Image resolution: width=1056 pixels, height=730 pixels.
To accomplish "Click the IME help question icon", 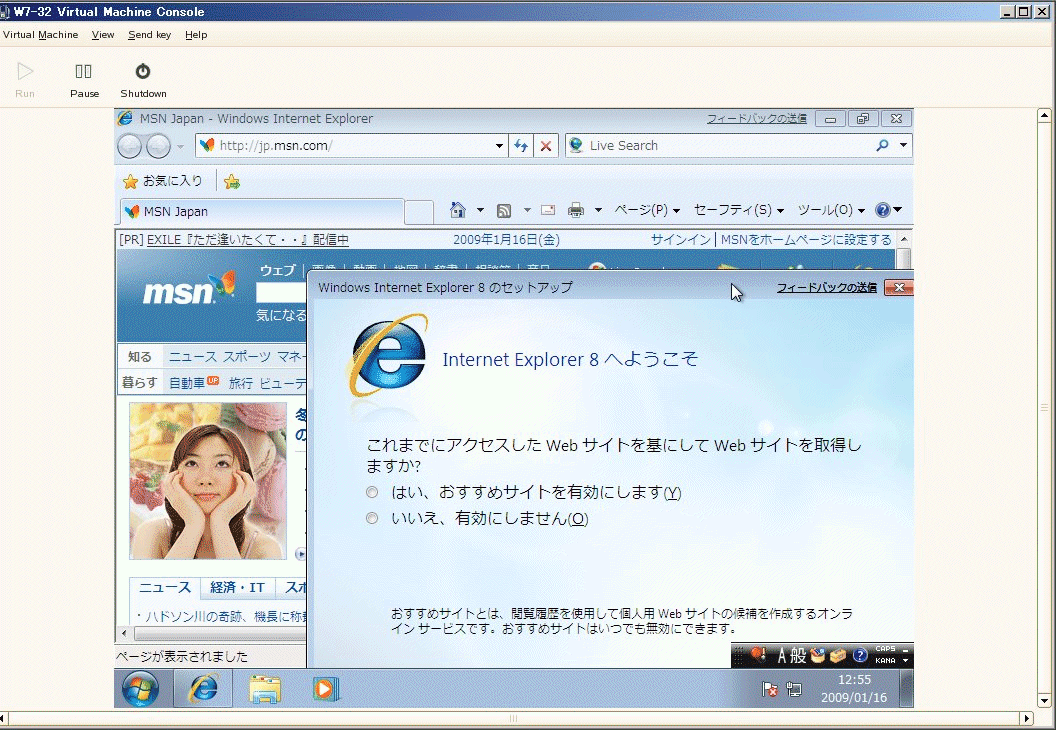I will pyautogui.click(x=860, y=655).
